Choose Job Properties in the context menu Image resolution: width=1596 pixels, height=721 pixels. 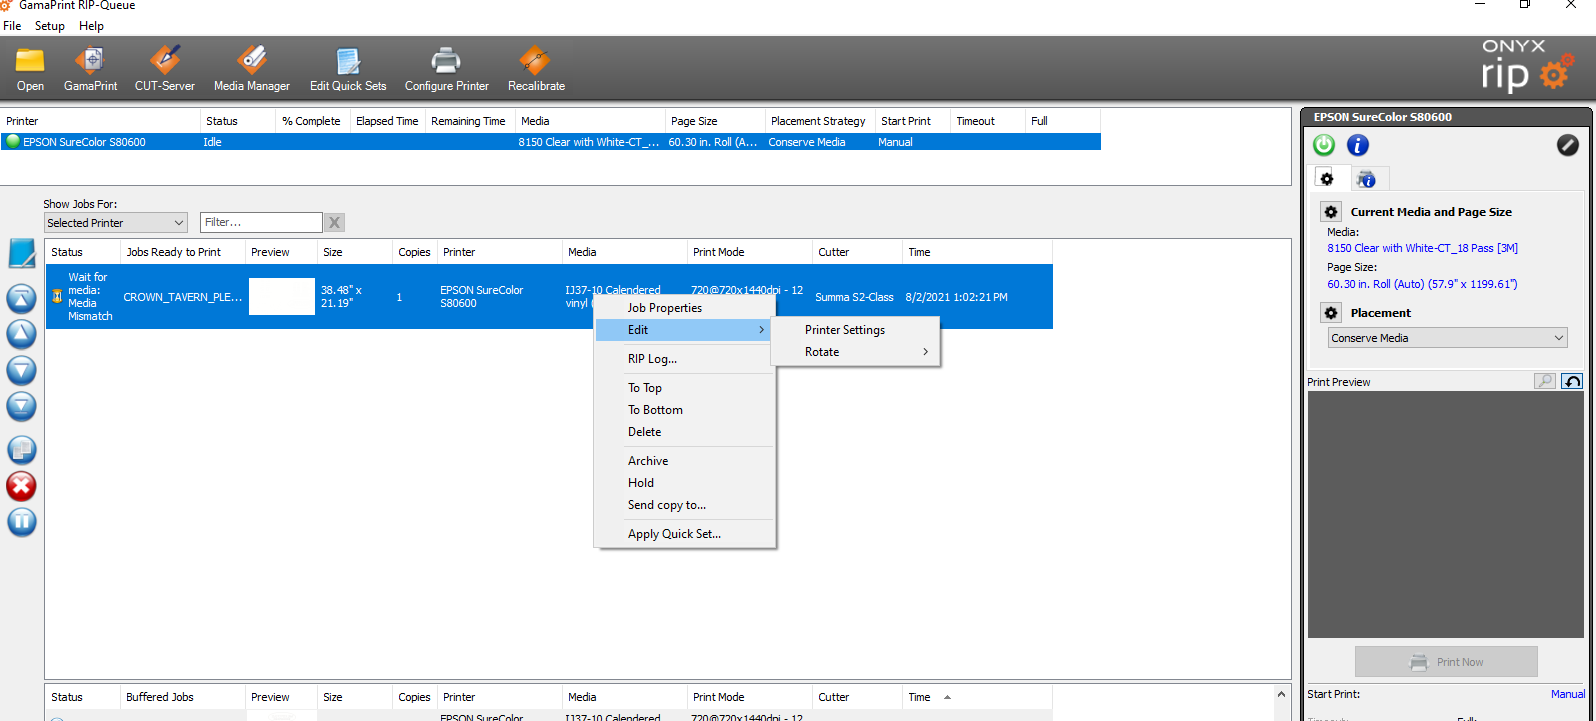(x=665, y=308)
